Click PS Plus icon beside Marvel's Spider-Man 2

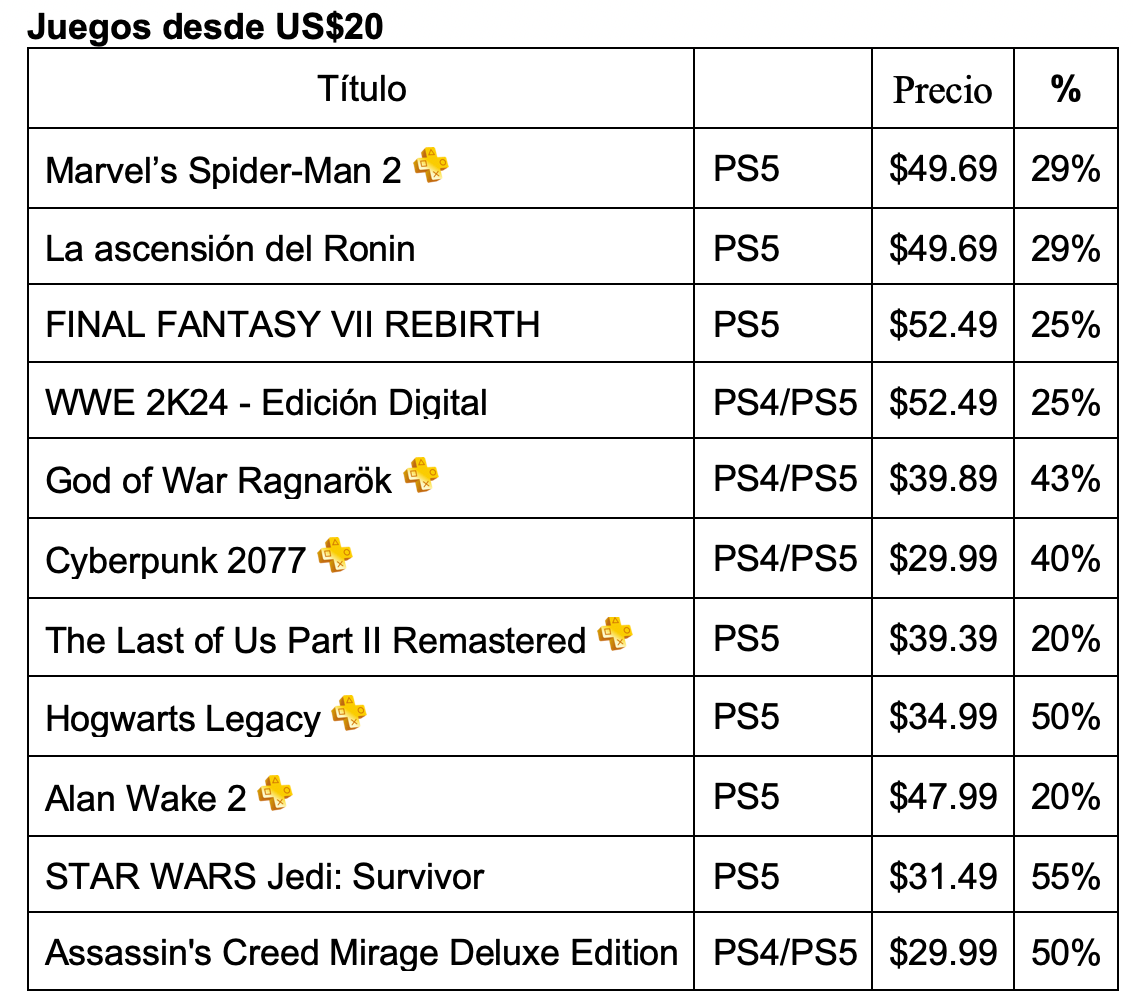coord(431,165)
